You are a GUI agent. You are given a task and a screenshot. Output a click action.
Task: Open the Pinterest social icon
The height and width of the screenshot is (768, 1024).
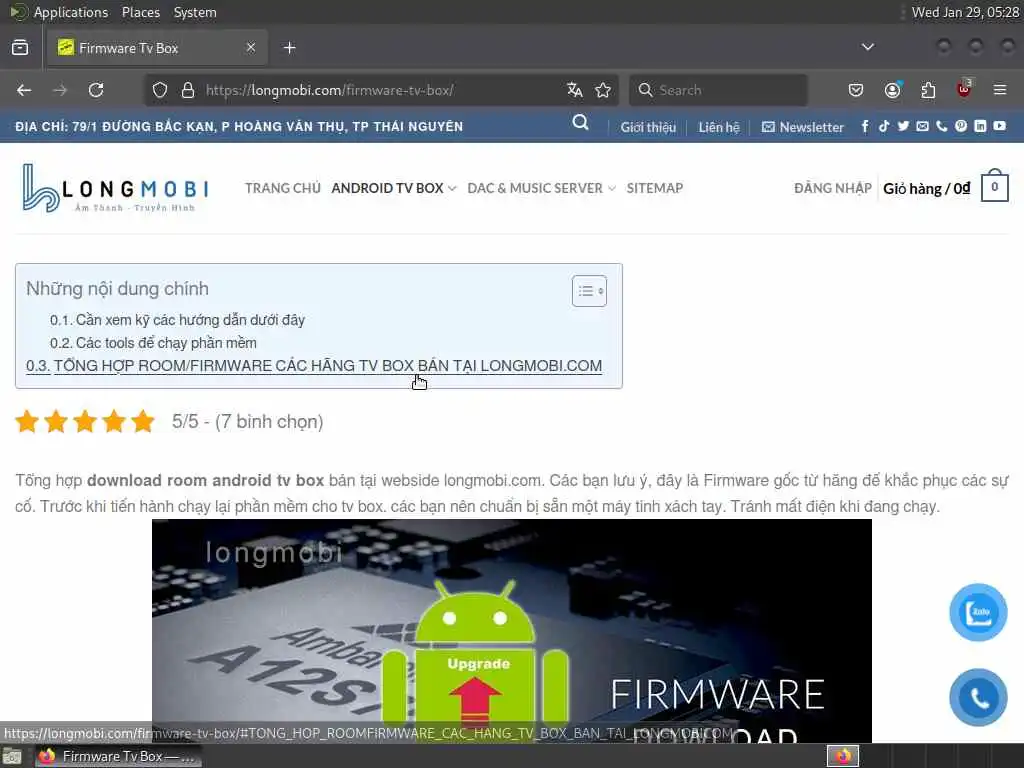(x=961, y=126)
